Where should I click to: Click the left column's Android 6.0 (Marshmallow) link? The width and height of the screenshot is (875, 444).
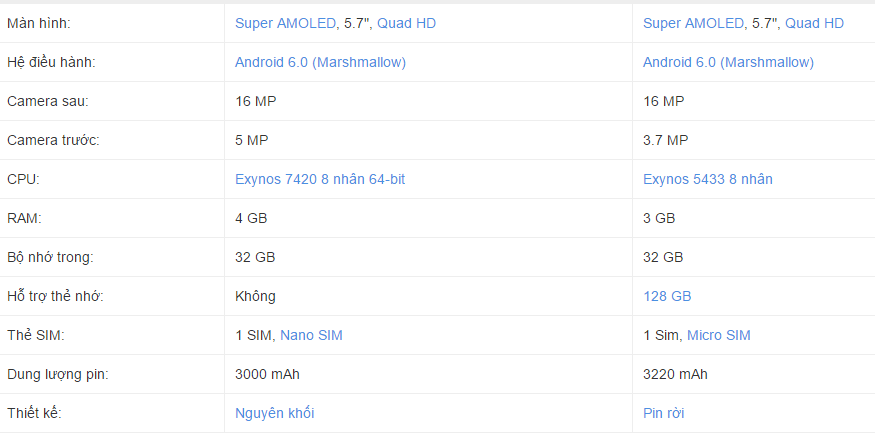[x=320, y=62]
